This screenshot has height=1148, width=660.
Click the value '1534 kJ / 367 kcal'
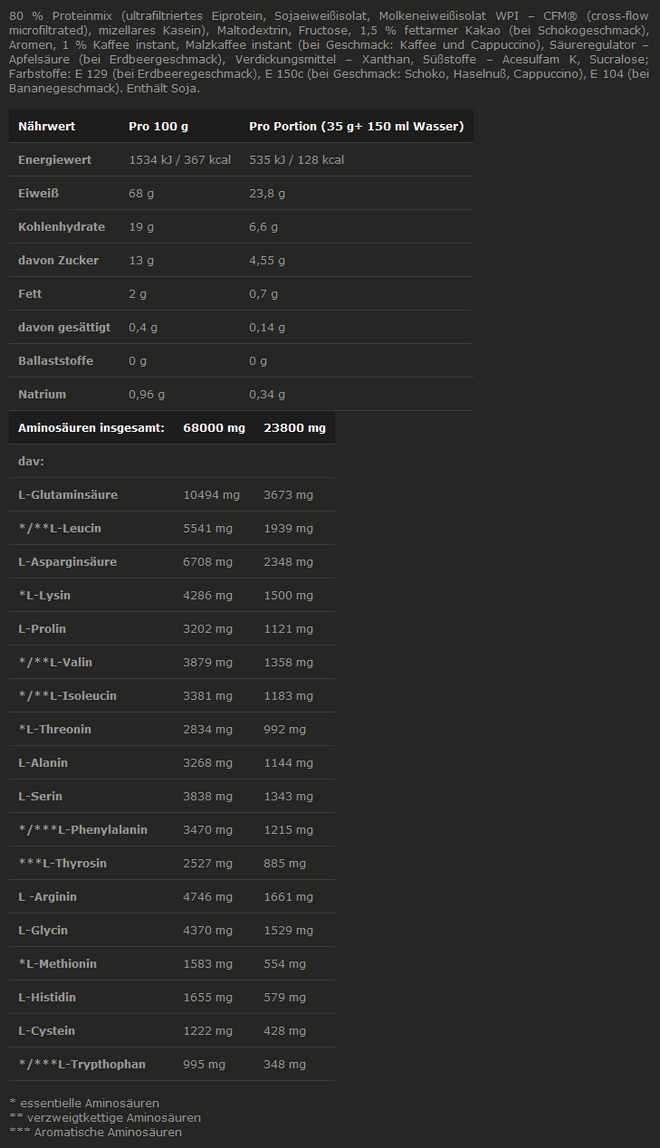180,160
